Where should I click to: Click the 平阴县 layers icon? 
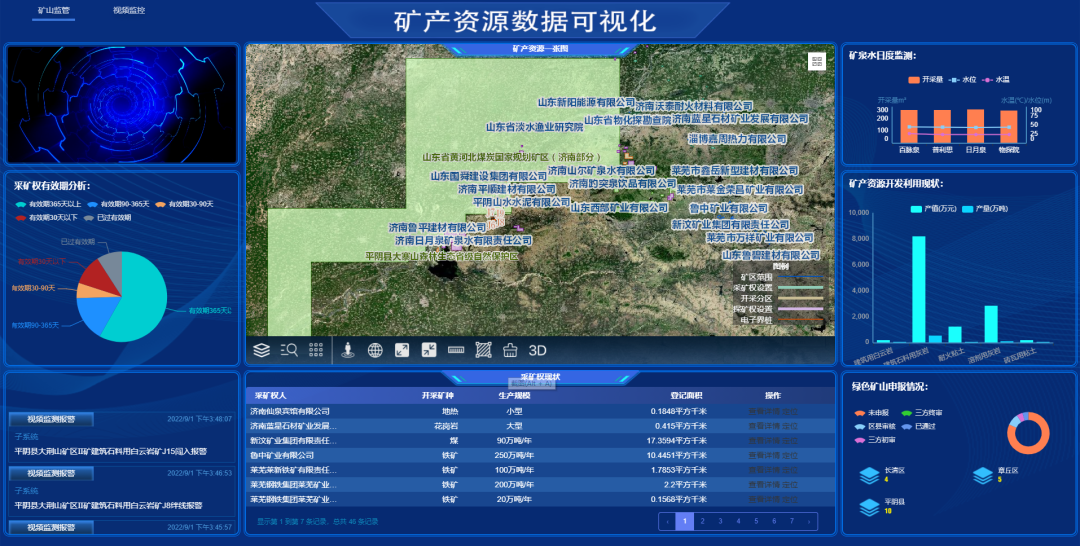click(x=869, y=507)
